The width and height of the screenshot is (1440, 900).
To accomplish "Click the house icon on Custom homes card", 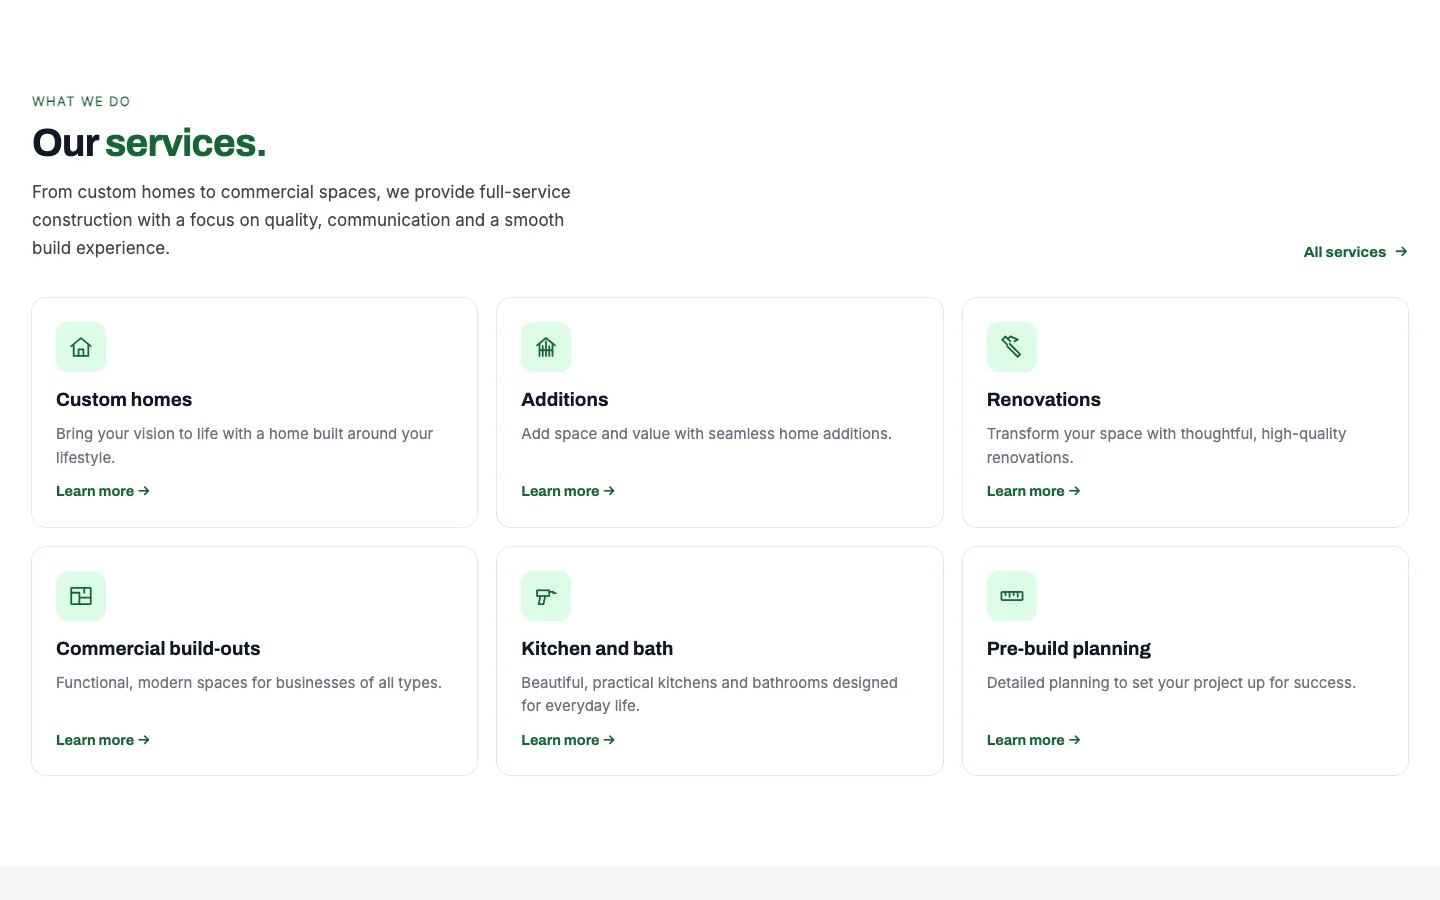I will click(x=81, y=347).
